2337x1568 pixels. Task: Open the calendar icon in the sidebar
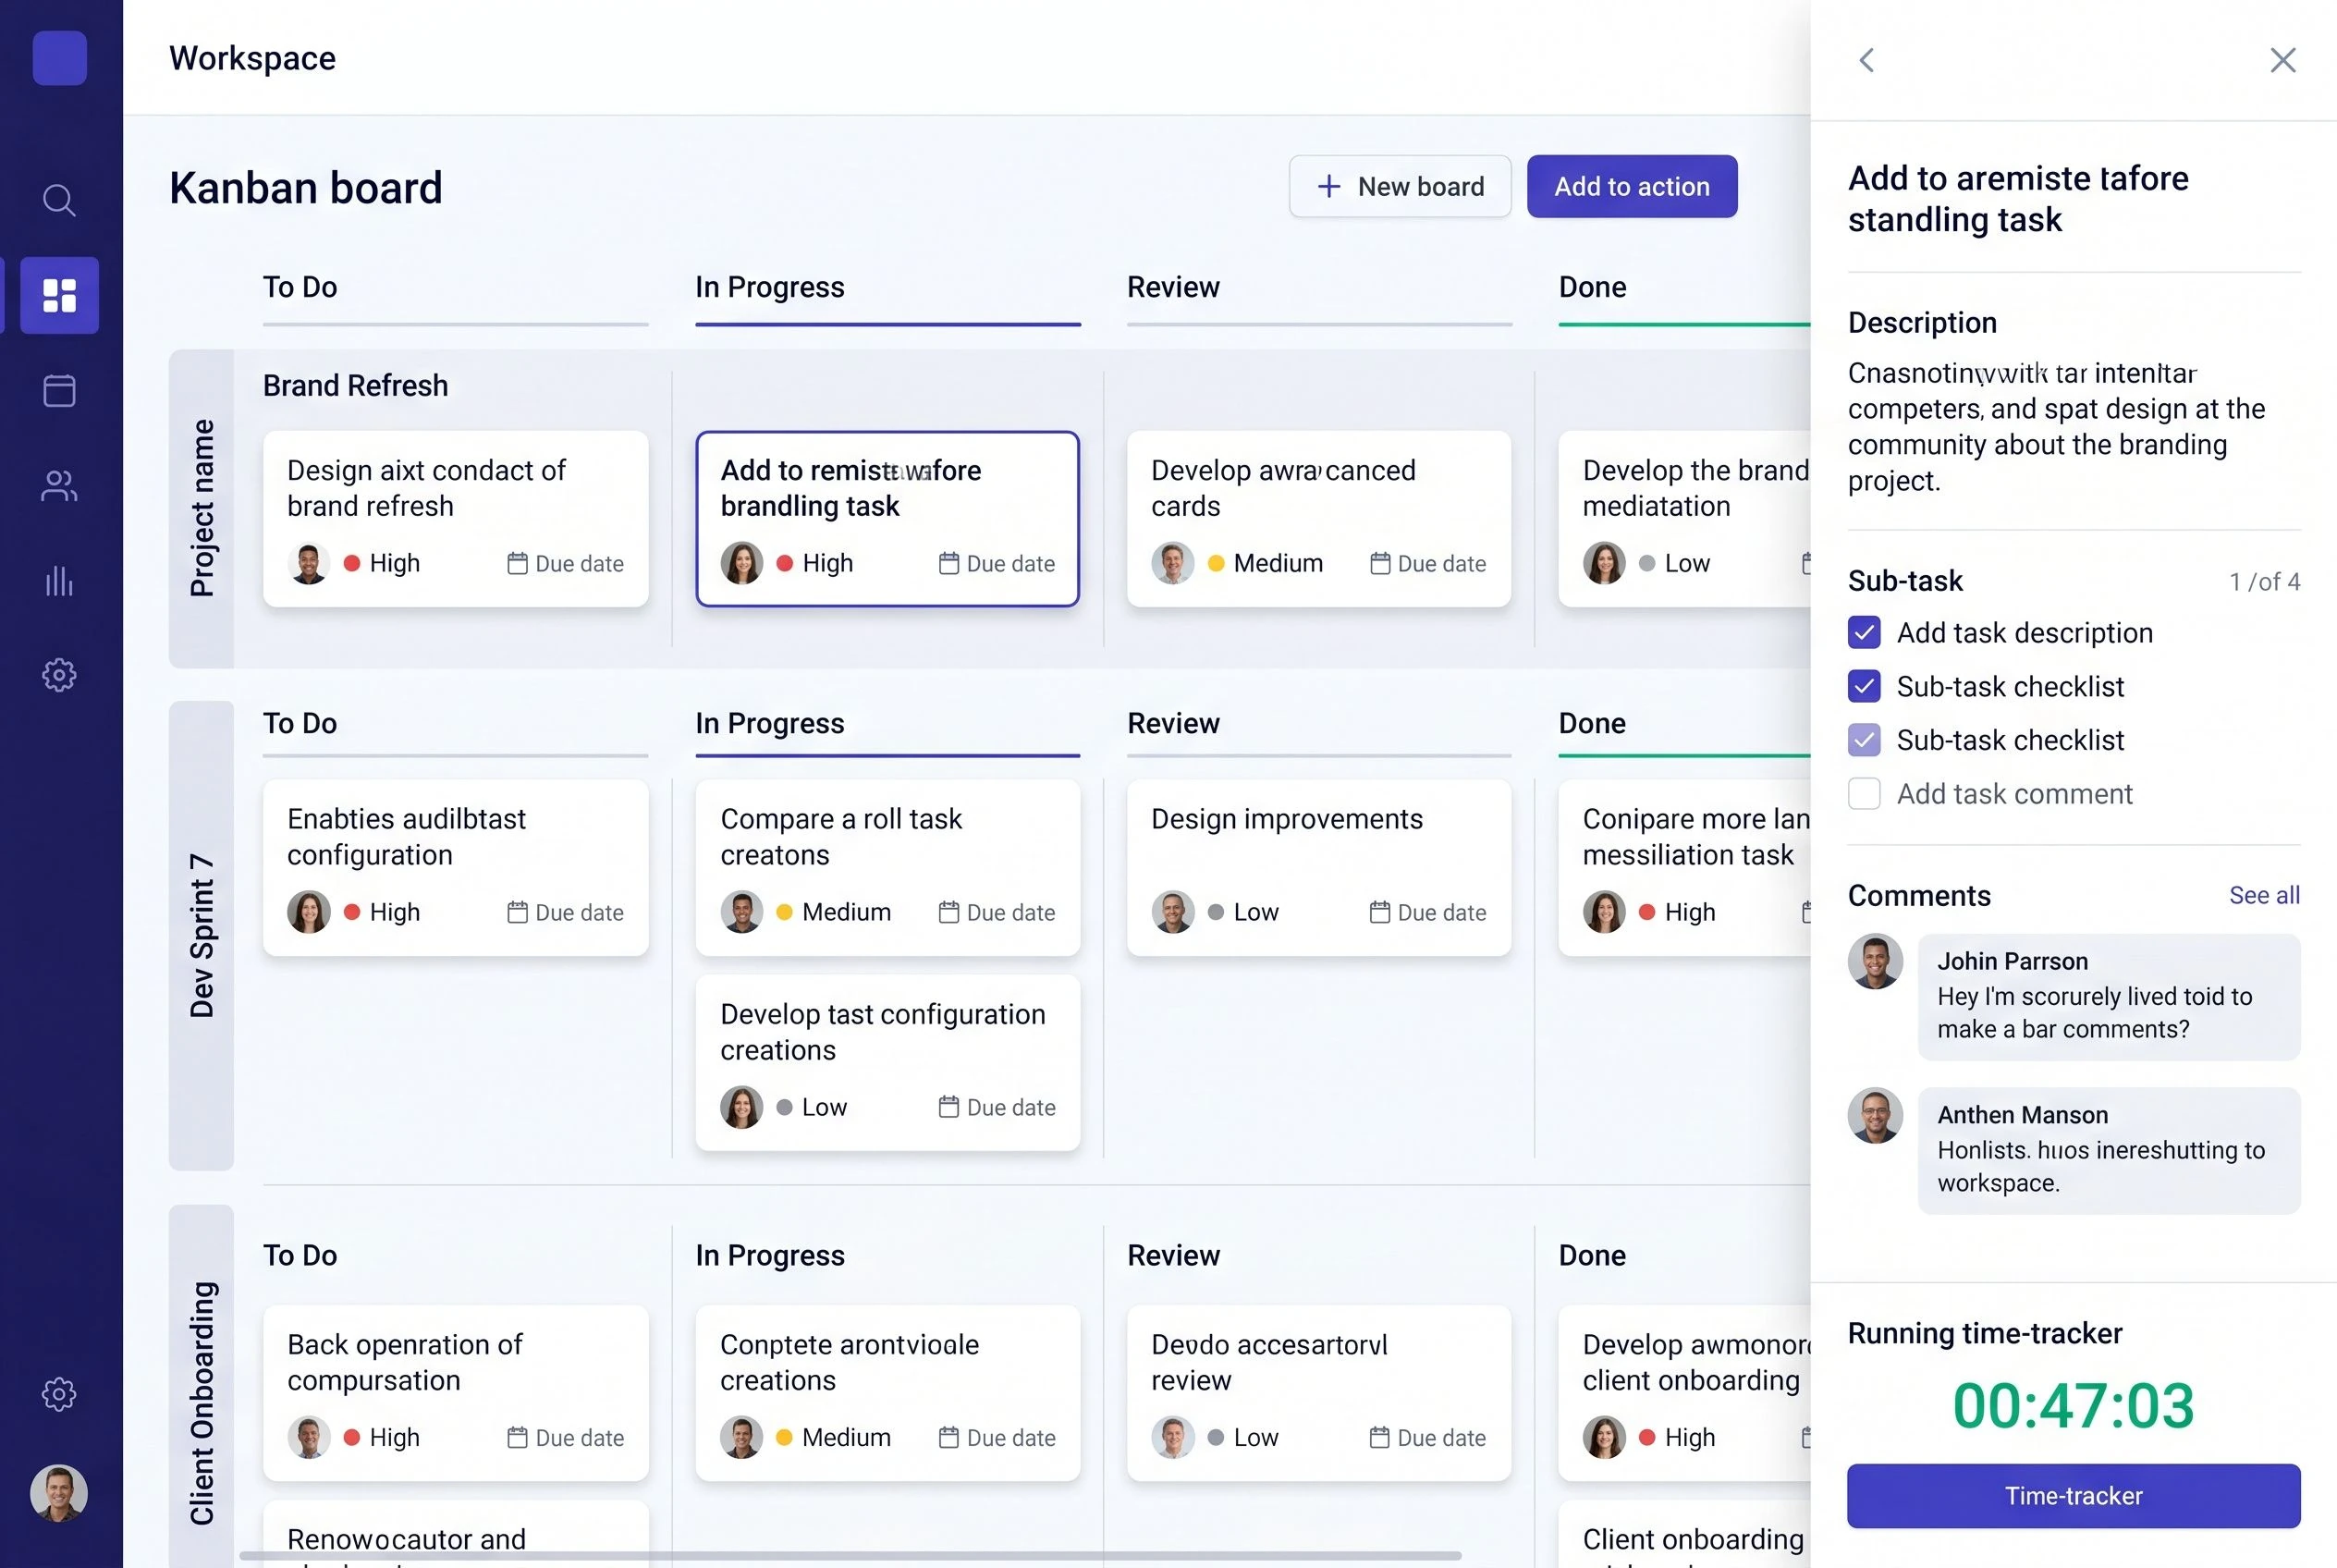point(59,390)
